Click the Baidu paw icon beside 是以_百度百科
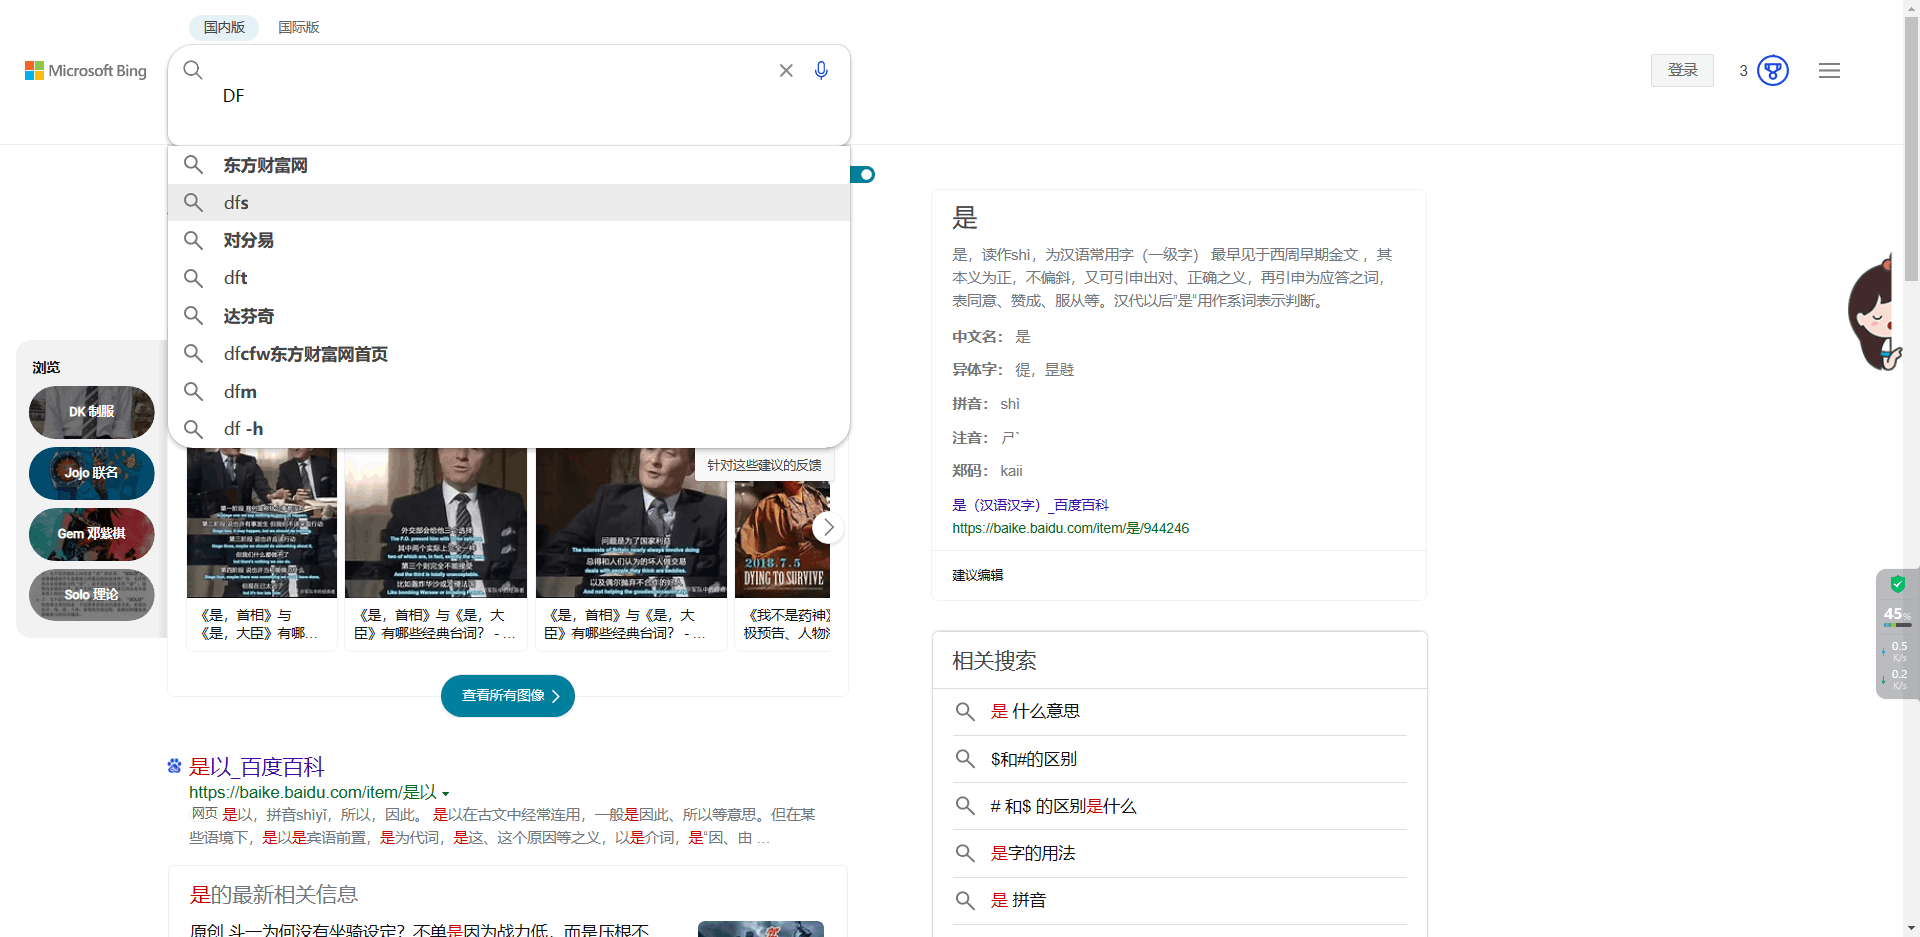This screenshot has width=1920, height=937. [x=175, y=766]
